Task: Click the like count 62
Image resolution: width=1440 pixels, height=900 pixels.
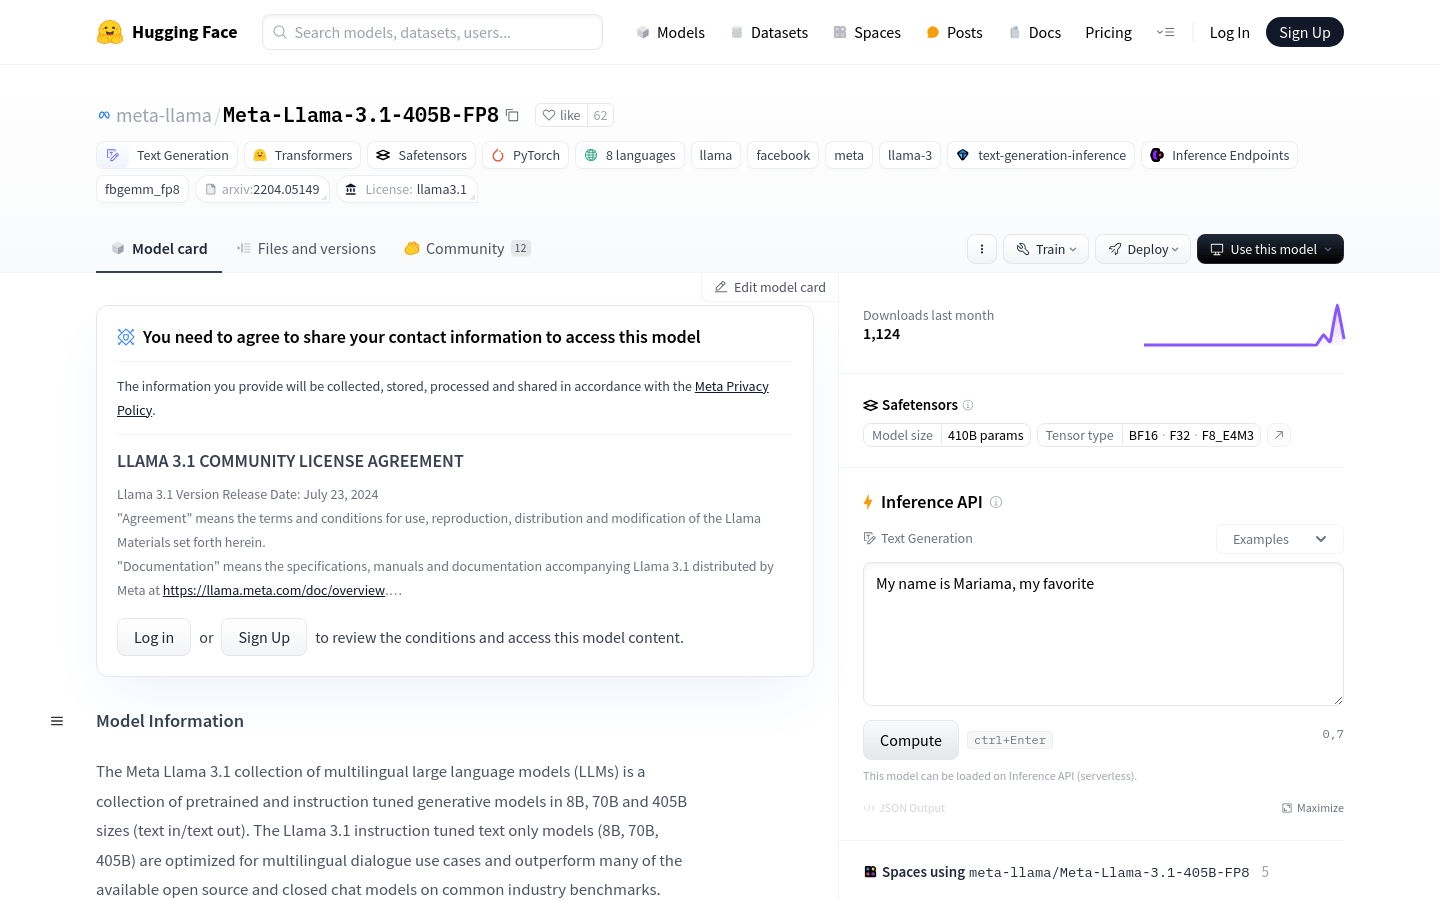Action: pyautogui.click(x=600, y=115)
